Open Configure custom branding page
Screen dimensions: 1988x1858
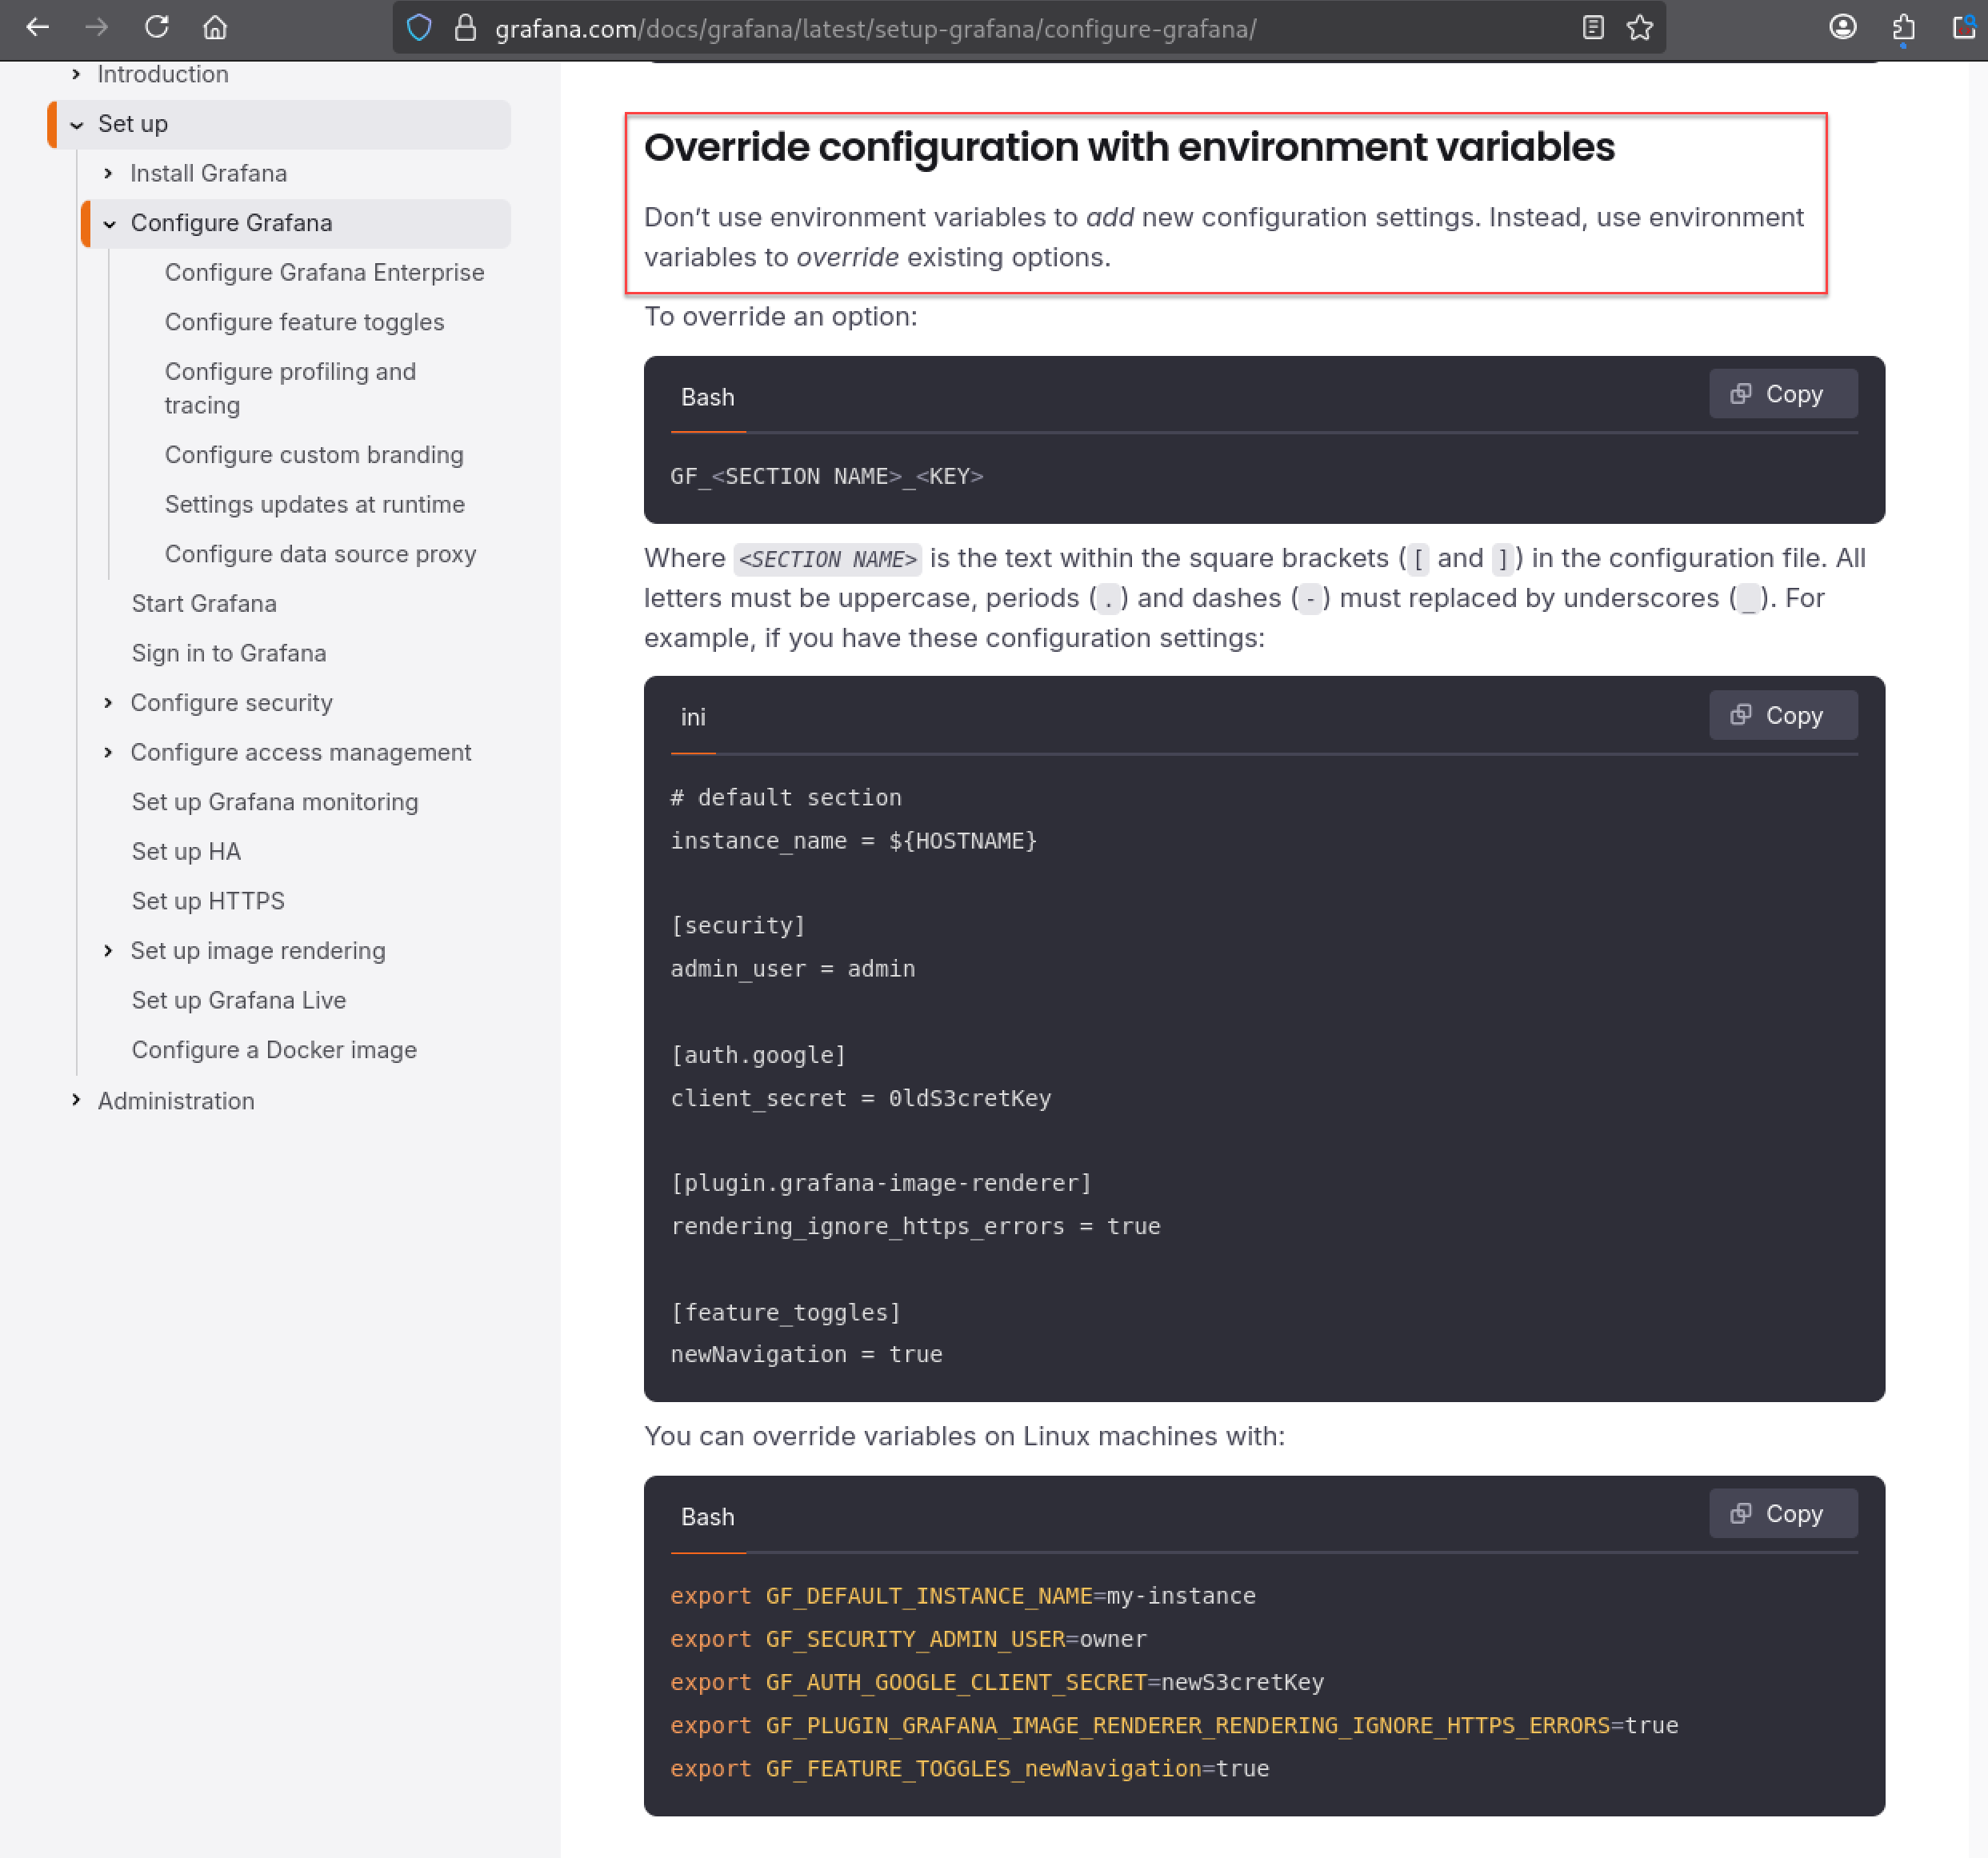314,455
